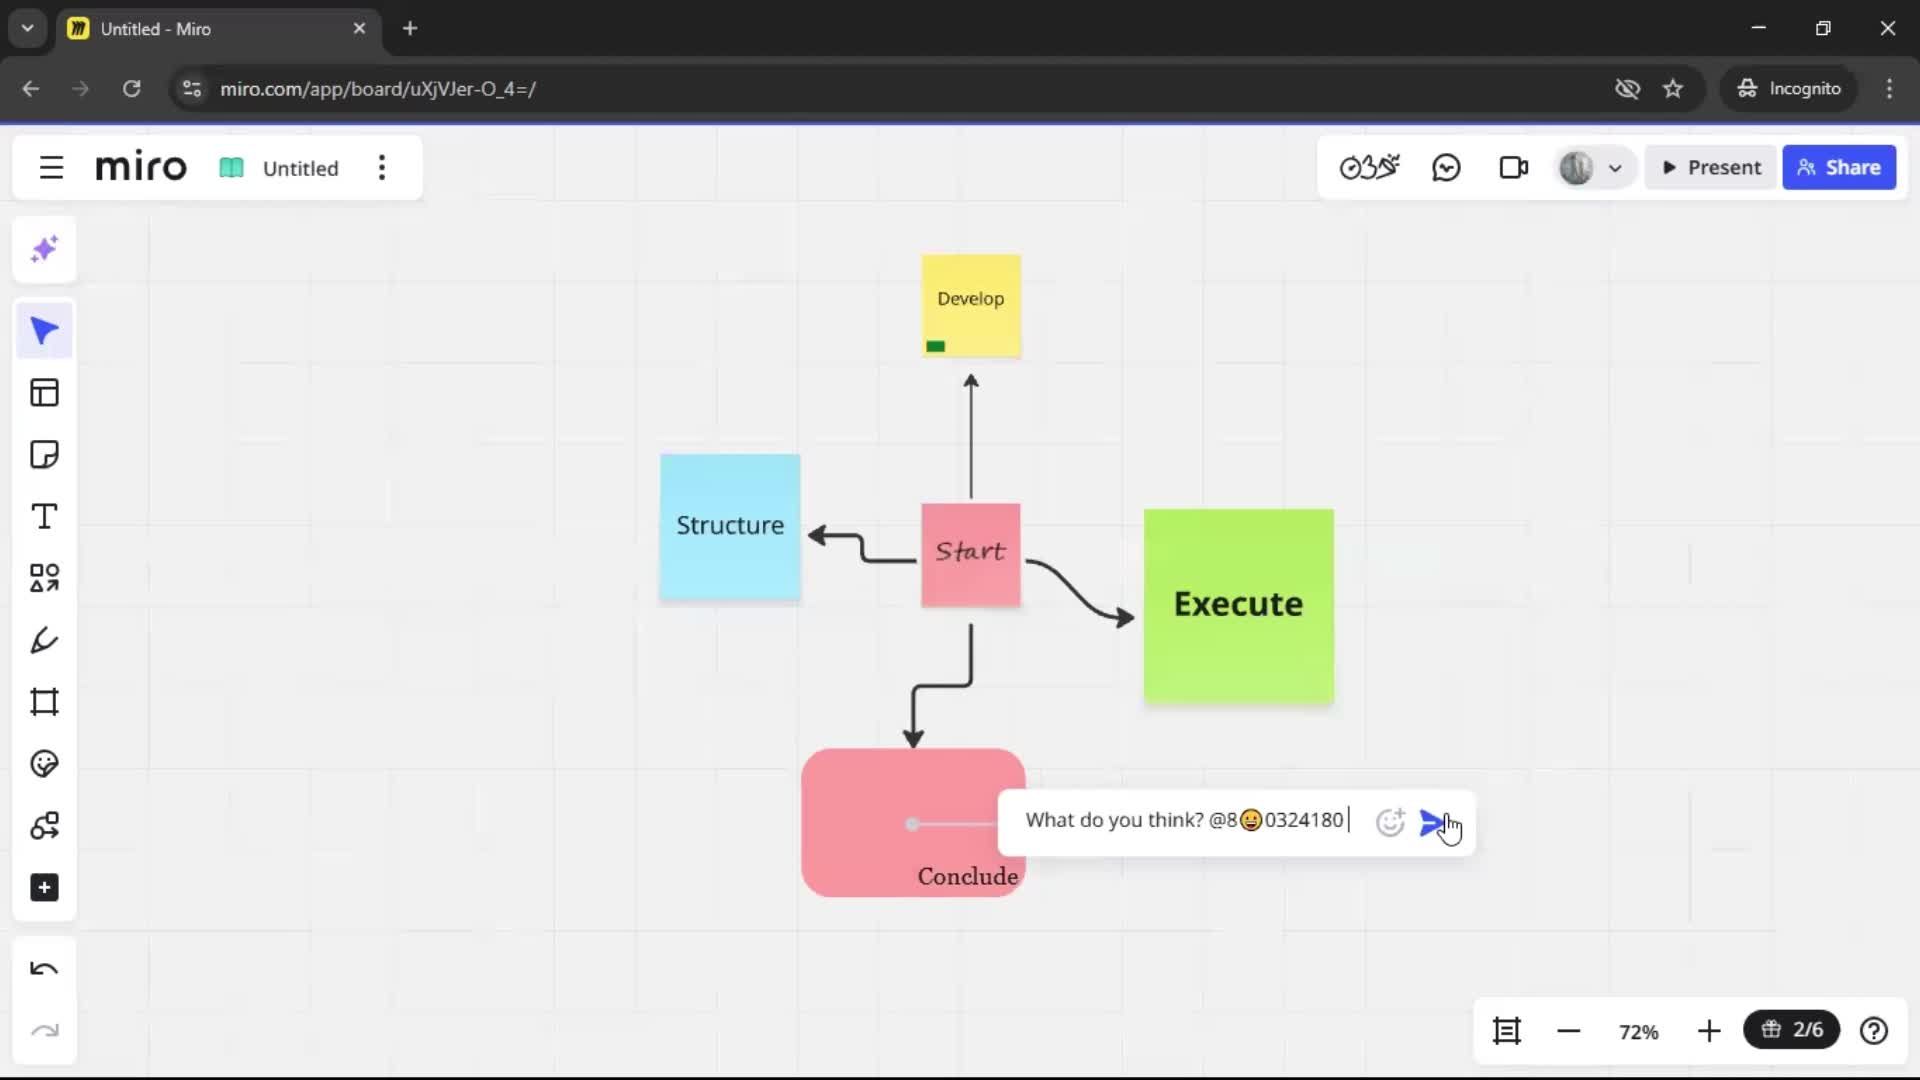1920x1080 pixels.
Task: Select the Text tool
Action: coord(44,517)
